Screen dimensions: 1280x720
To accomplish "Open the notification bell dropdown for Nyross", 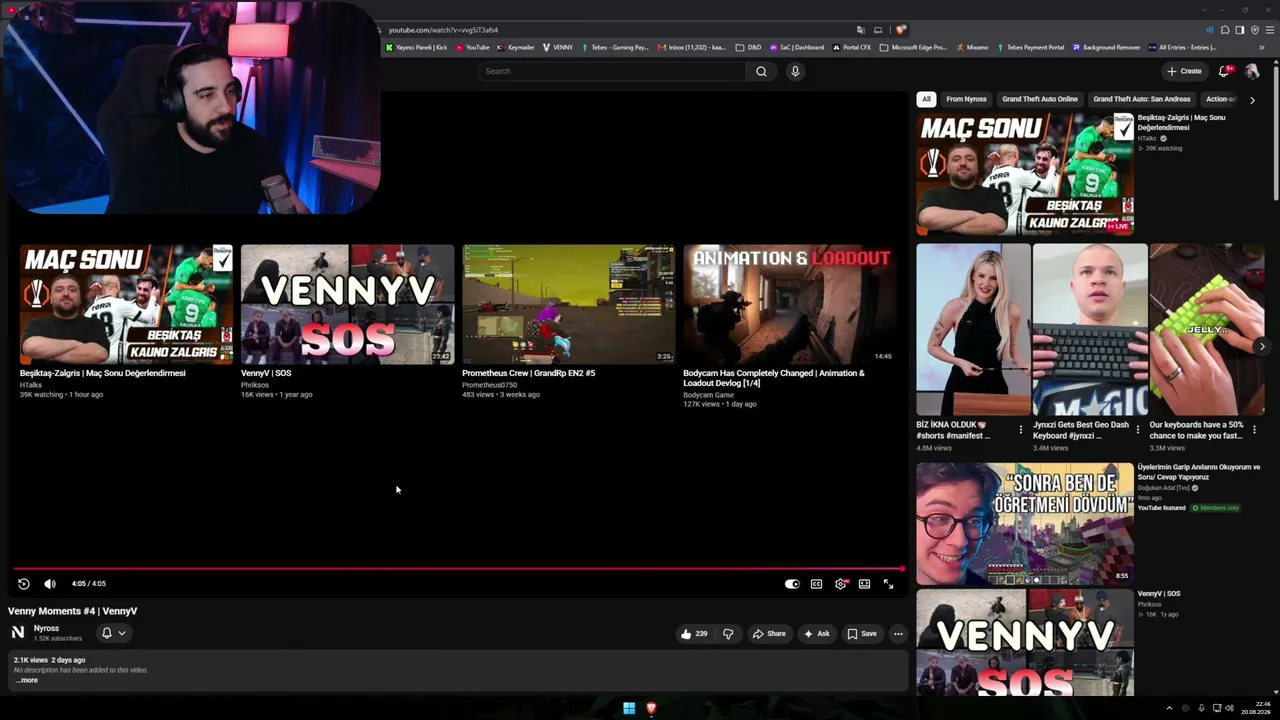I will [x=114, y=633].
